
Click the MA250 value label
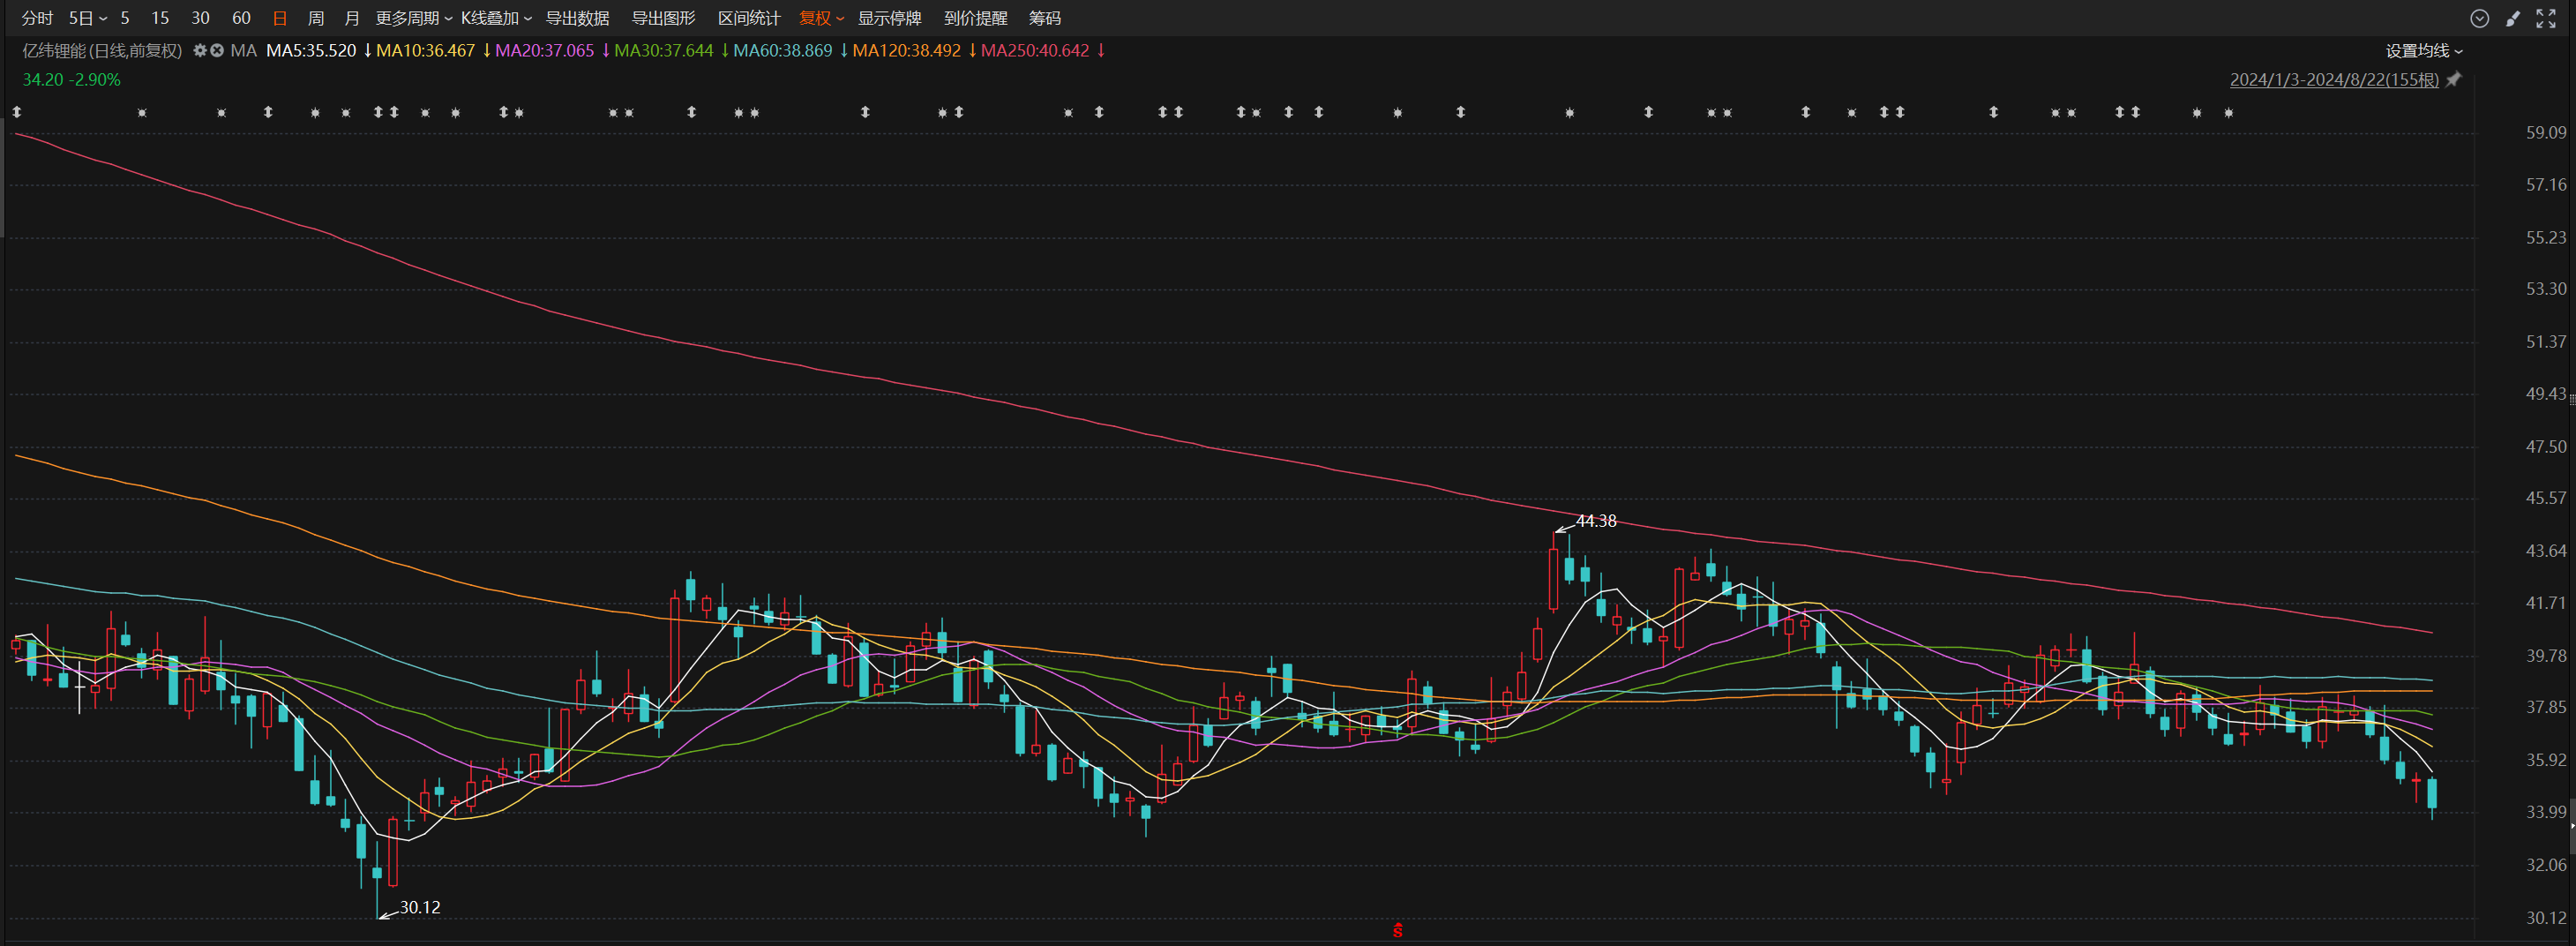[1035, 50]
